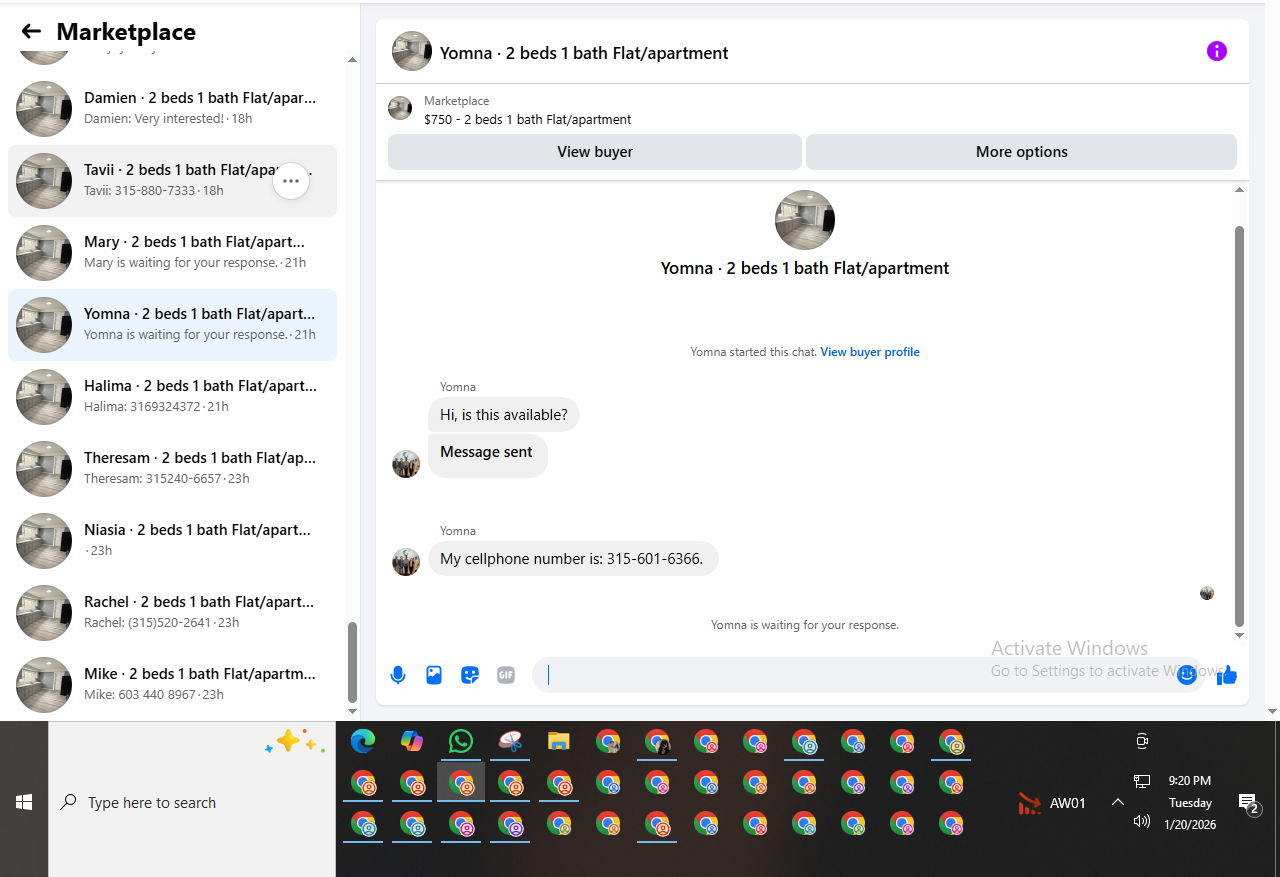This screenshot has width=1280, height=877.
Task: Open conversation information via purple info icon
Action: 1217,51
